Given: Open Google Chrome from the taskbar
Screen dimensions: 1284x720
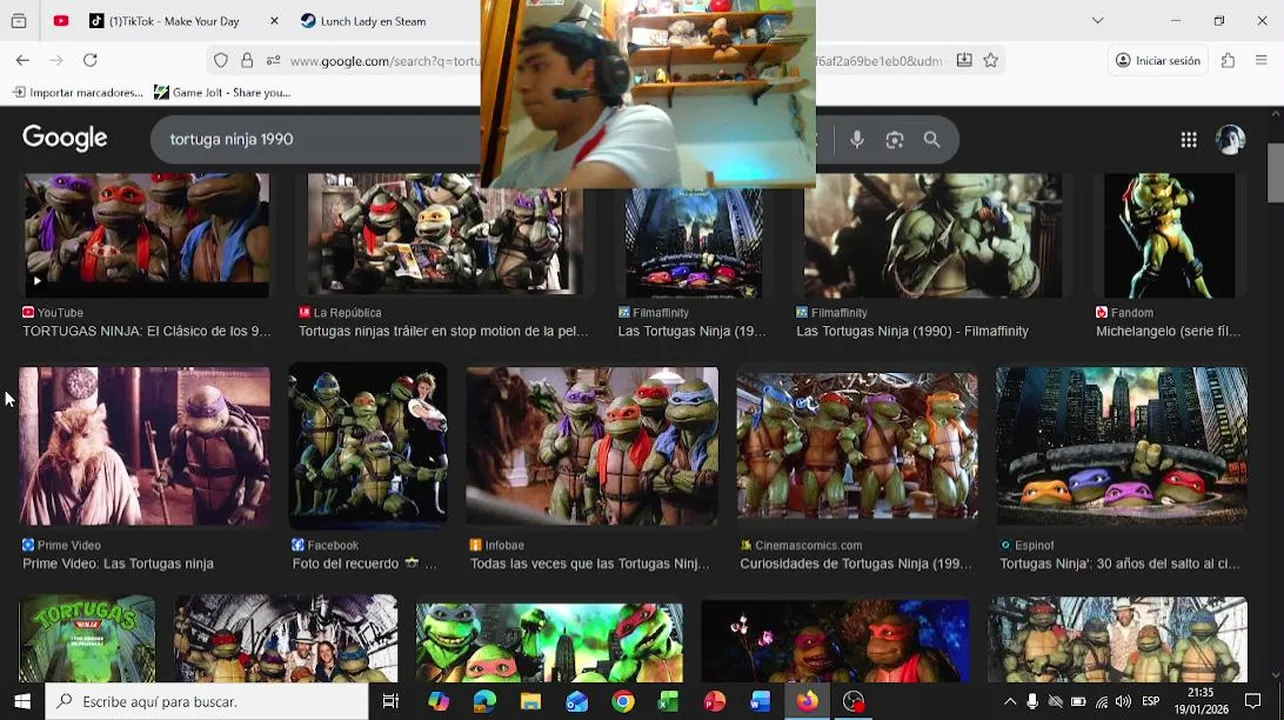Looking at the screenshot, I should 623,701.
